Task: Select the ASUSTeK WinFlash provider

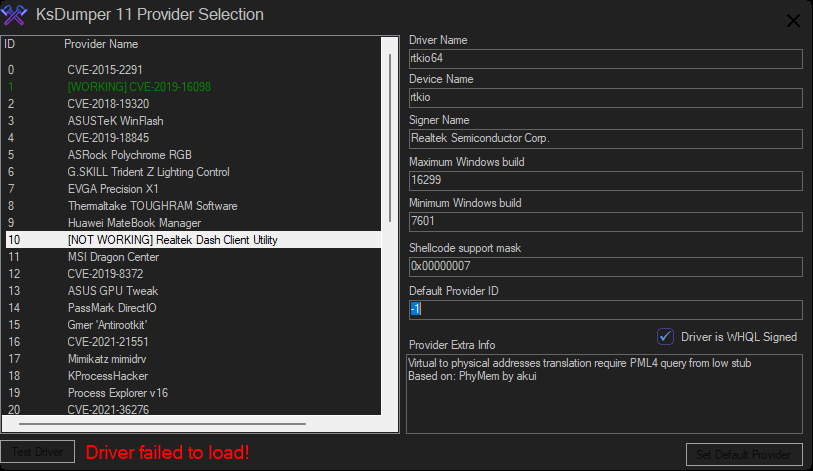Action: pyautogui.click(x=193, y=121)
